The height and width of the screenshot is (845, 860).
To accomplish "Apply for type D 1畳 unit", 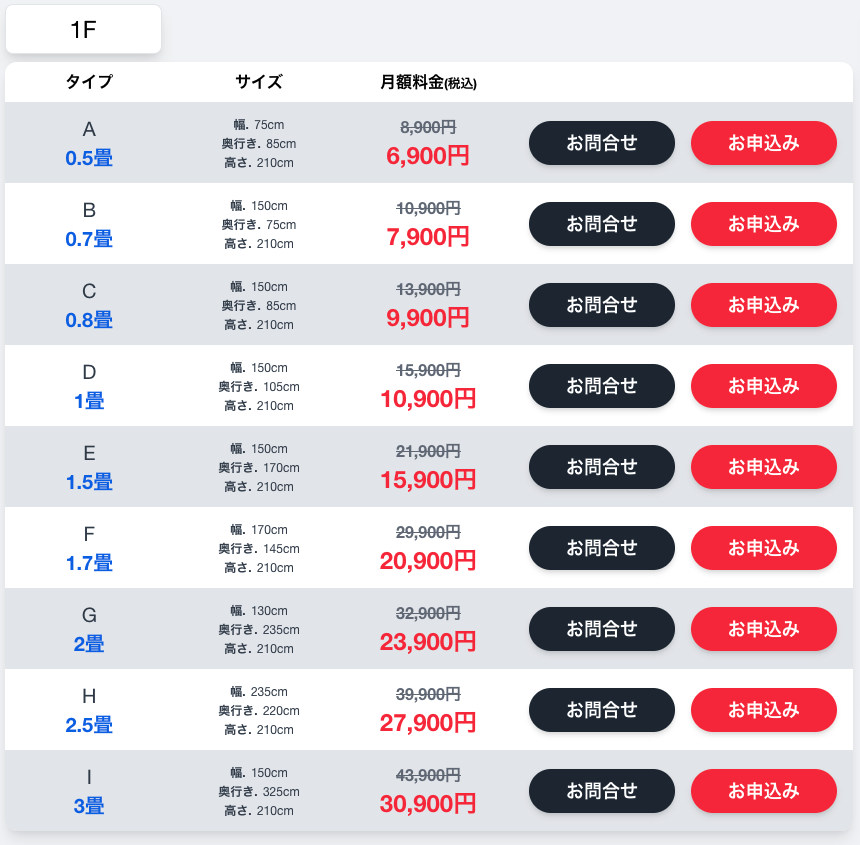I will pos(763,385).
